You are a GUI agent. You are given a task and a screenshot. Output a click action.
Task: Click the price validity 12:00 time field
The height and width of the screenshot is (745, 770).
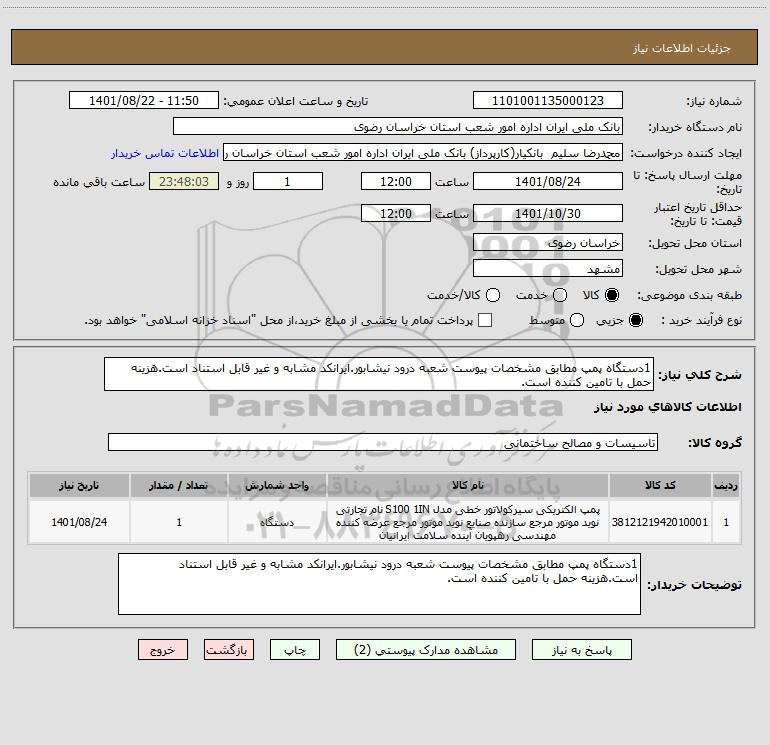(396, 213)
